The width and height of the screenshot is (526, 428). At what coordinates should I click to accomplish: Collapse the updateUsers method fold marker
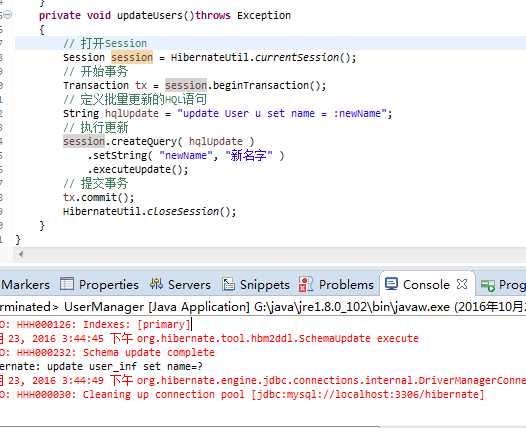coord(7,15)
